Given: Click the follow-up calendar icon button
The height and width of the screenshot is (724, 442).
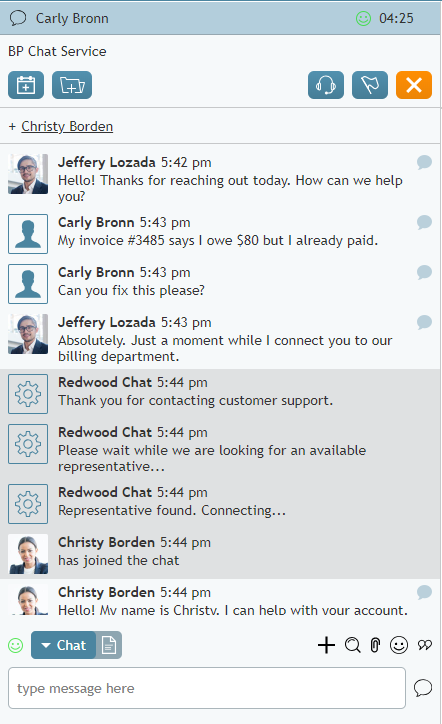Looking at the screenshot, I should click(26, 85).
